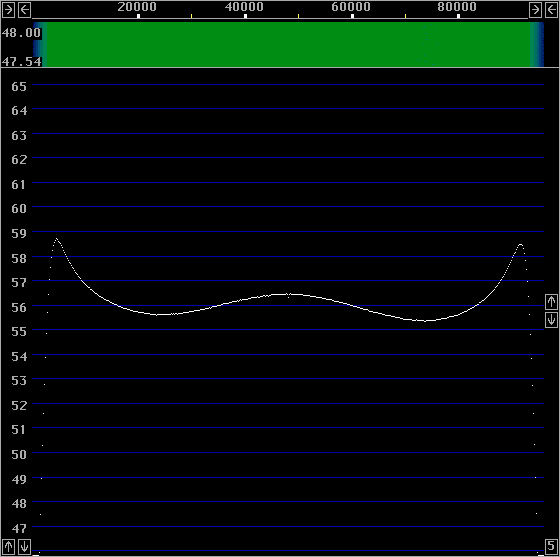The image size is (560, 557).
Task: Click left-arrow icon in top-right corner
Action: click(551, 10)
